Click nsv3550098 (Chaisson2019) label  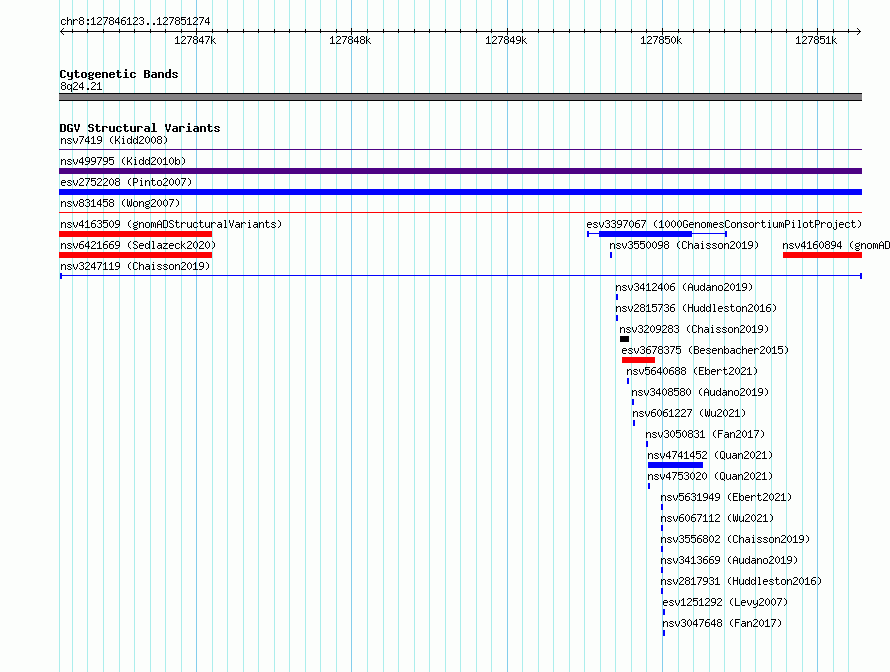(x=684, y=245)
